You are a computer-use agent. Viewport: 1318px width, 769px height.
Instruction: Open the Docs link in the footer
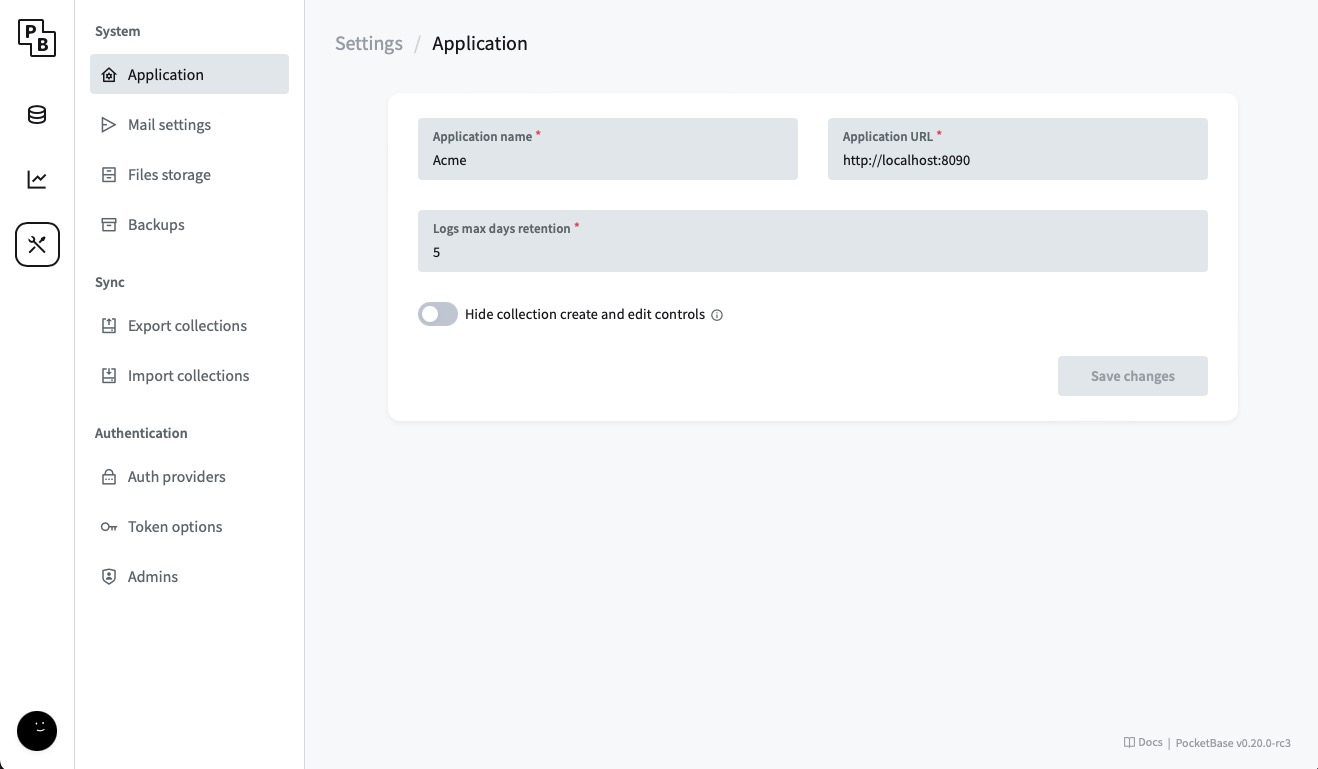point(1143,742)
